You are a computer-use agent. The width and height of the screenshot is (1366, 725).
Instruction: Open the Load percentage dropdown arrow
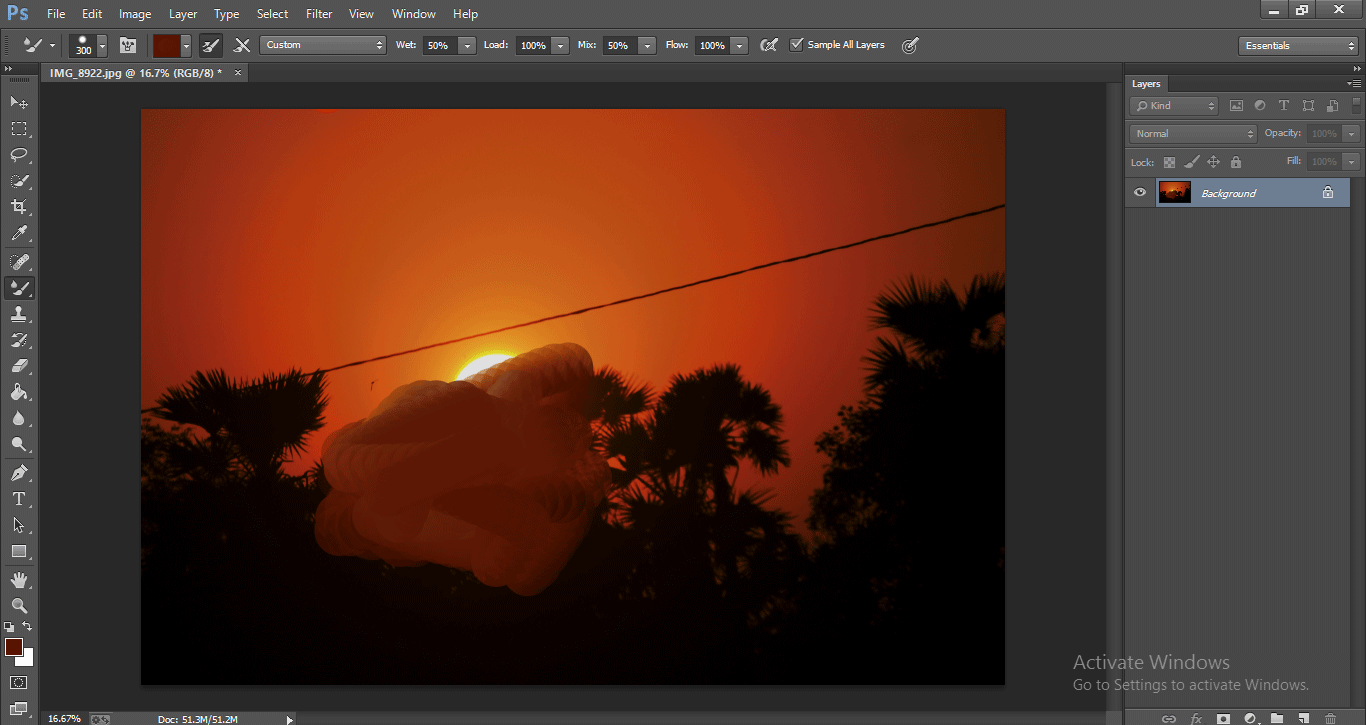pos(560,46)
